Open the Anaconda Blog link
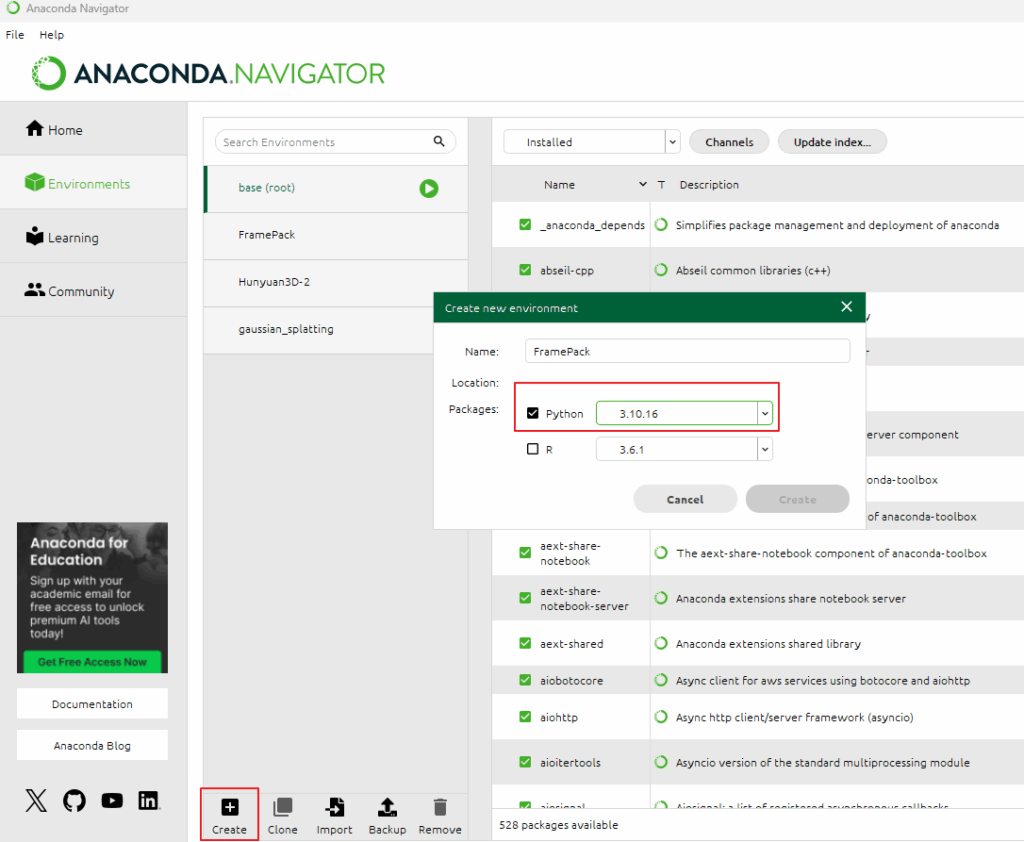This screenshot has width=1024, height=842. (92, 745)
